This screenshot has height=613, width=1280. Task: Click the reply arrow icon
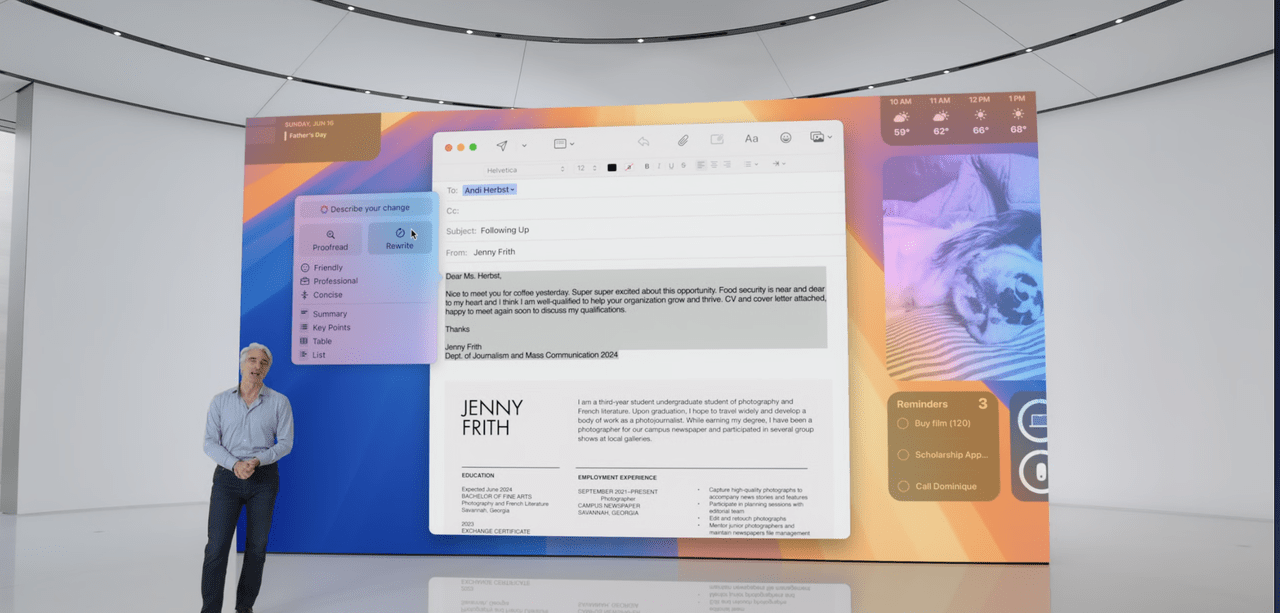point(643,140)
